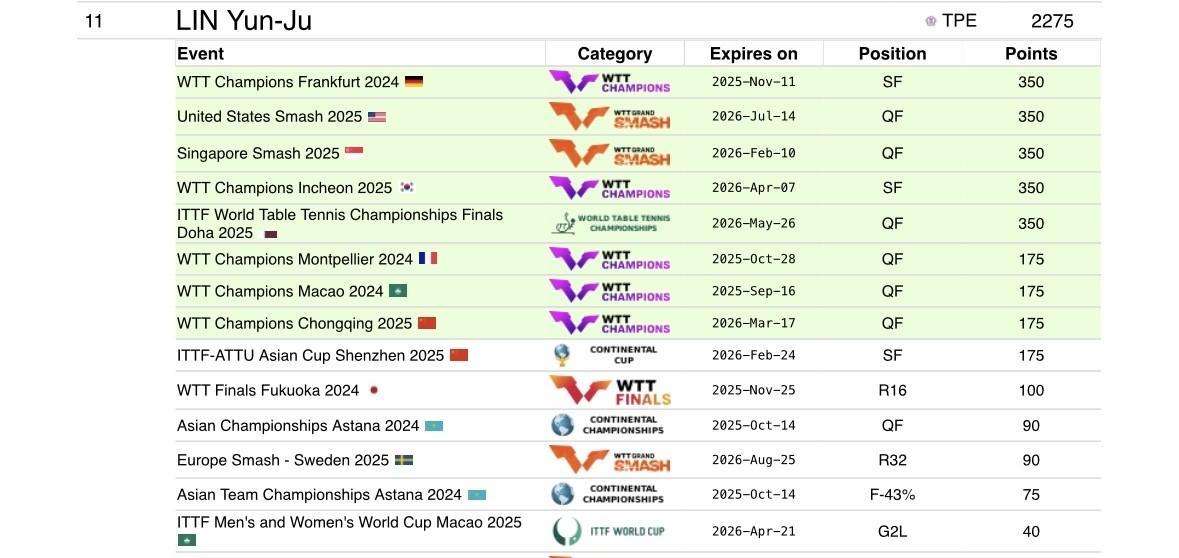Click the TPE association emblem icon

(931, 21)
